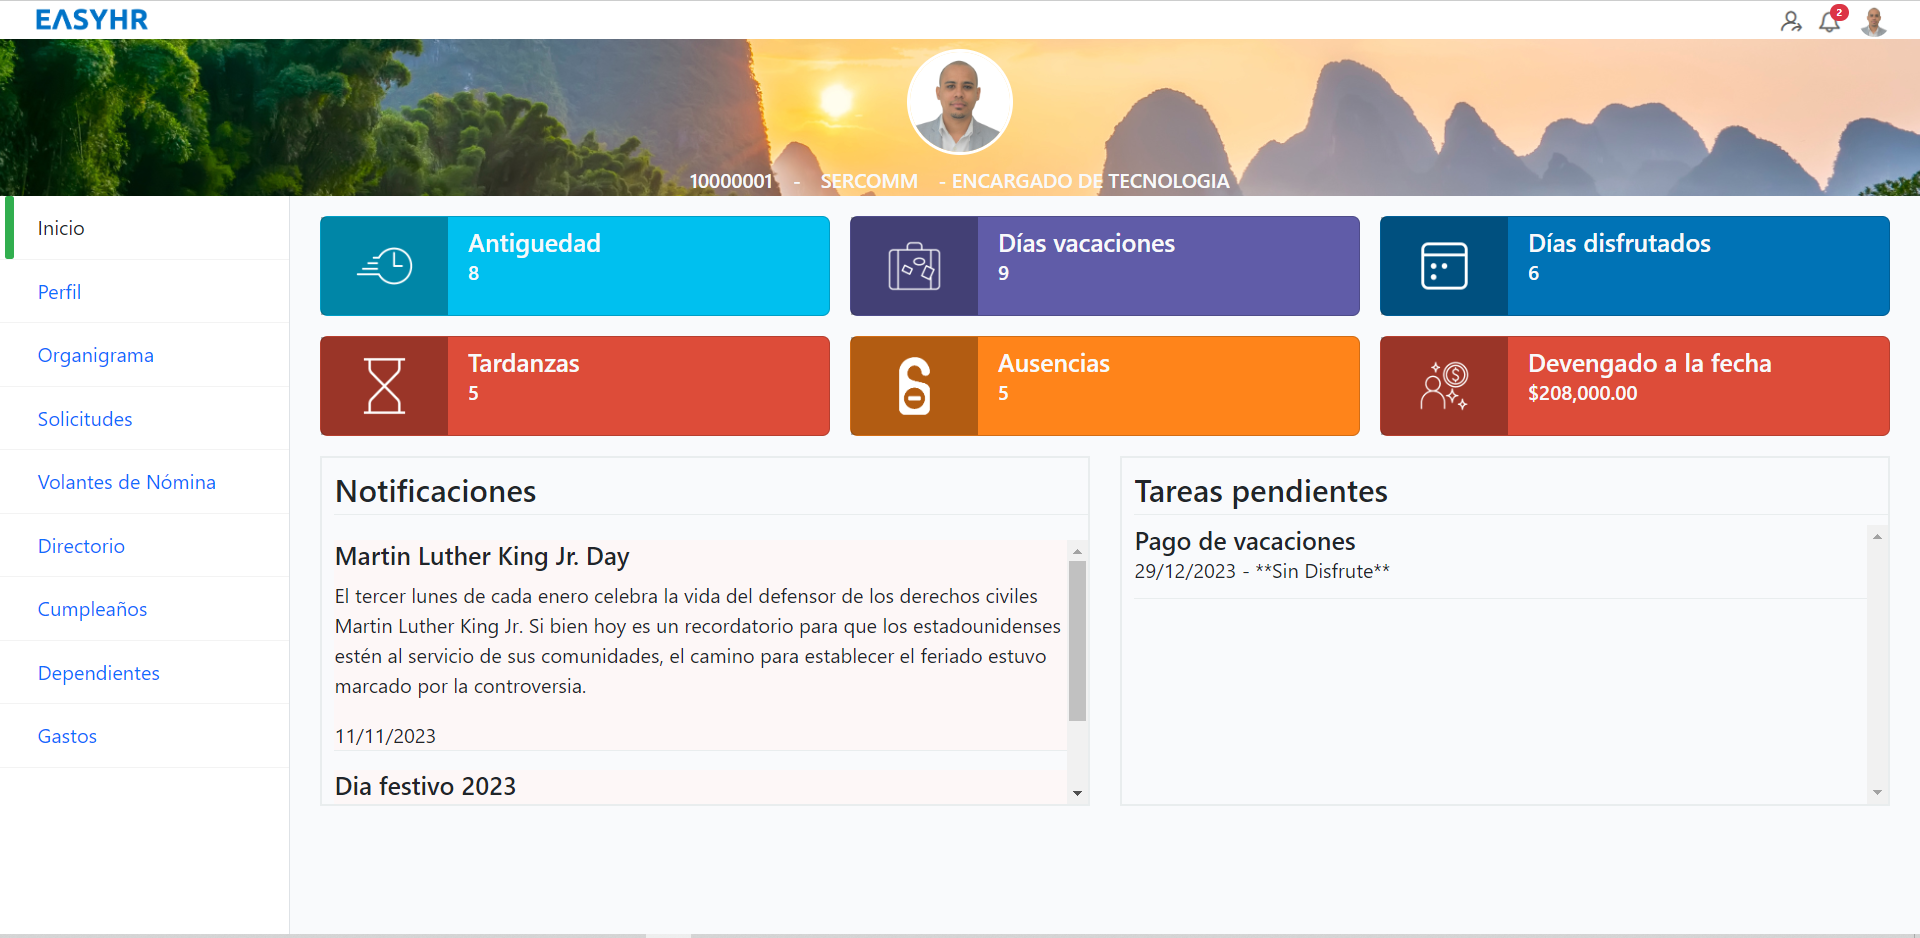
Task: Open the user switch icon in header
Action: point(1791,21)
